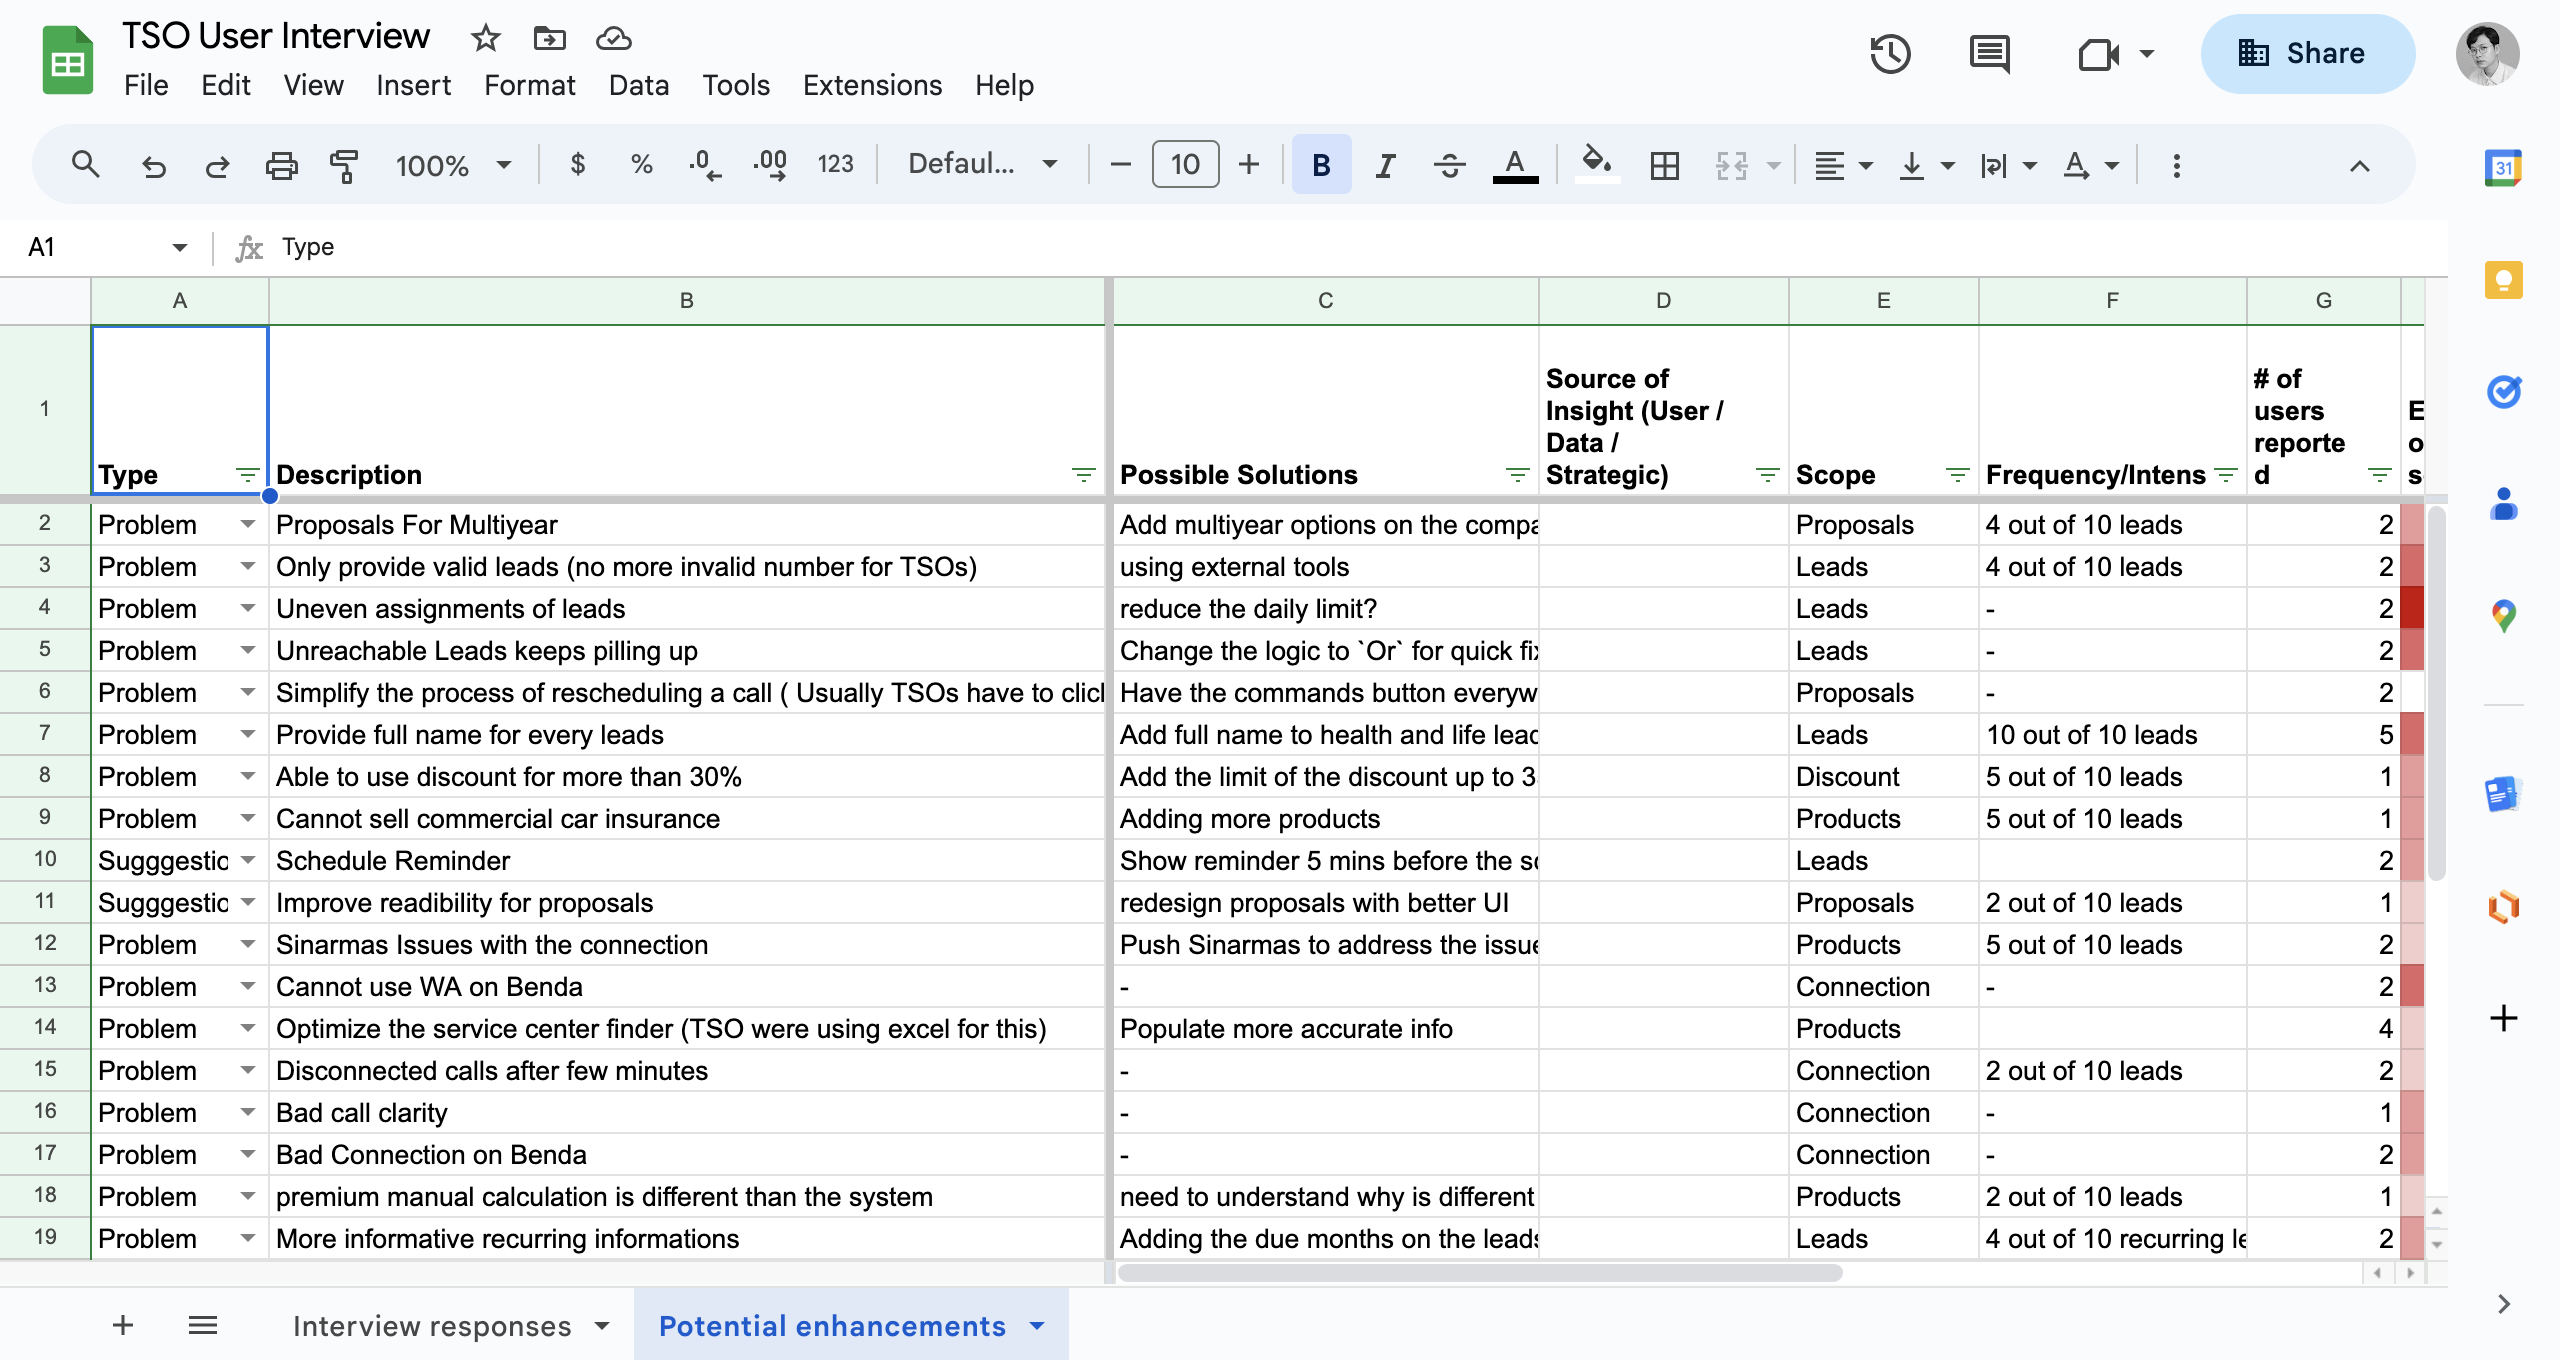Open the all sheets list
2560x1360 pixels.
[203, 1326]
